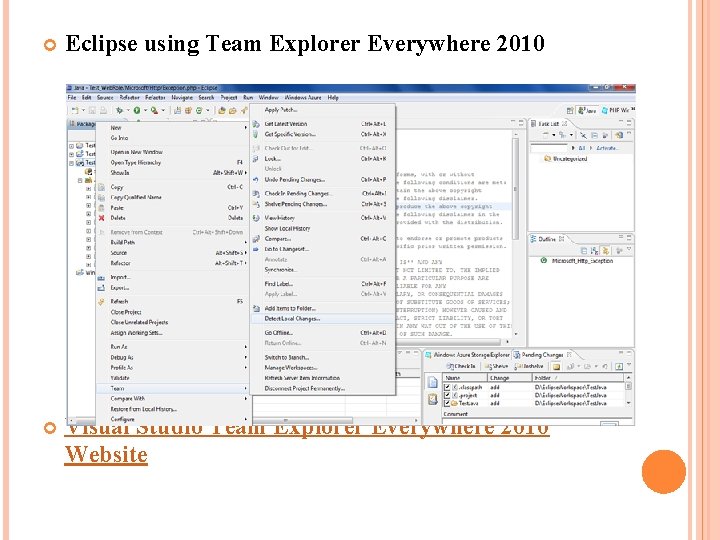The height and width of the screenshot is (540, 720).
Task: Uncheck the .classpath checkbox
Action: coord(447,388)
